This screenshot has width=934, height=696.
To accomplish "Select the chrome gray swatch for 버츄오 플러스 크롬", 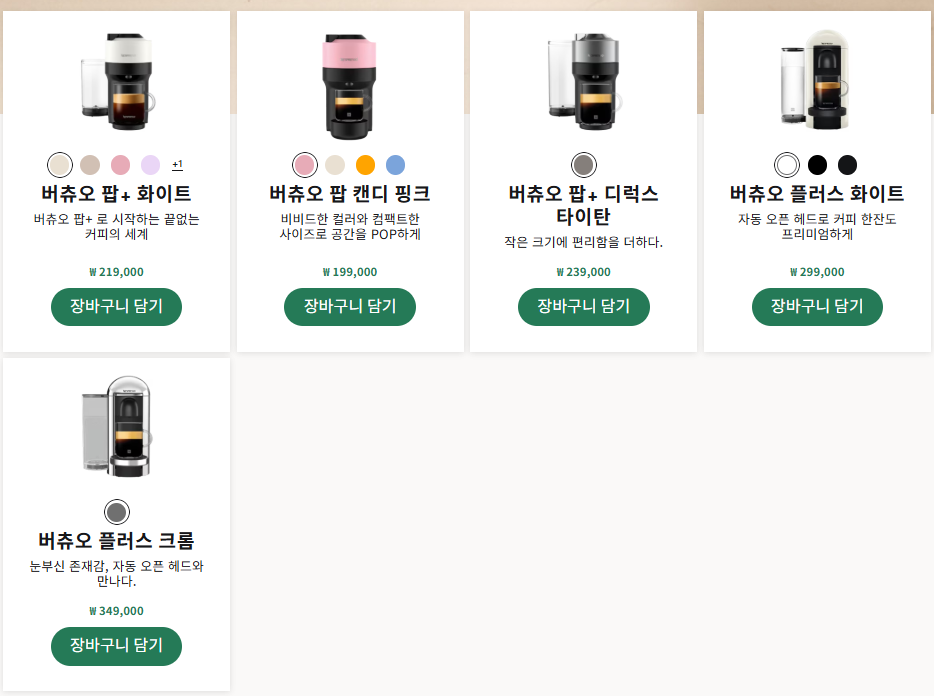I will click(117, 512).
